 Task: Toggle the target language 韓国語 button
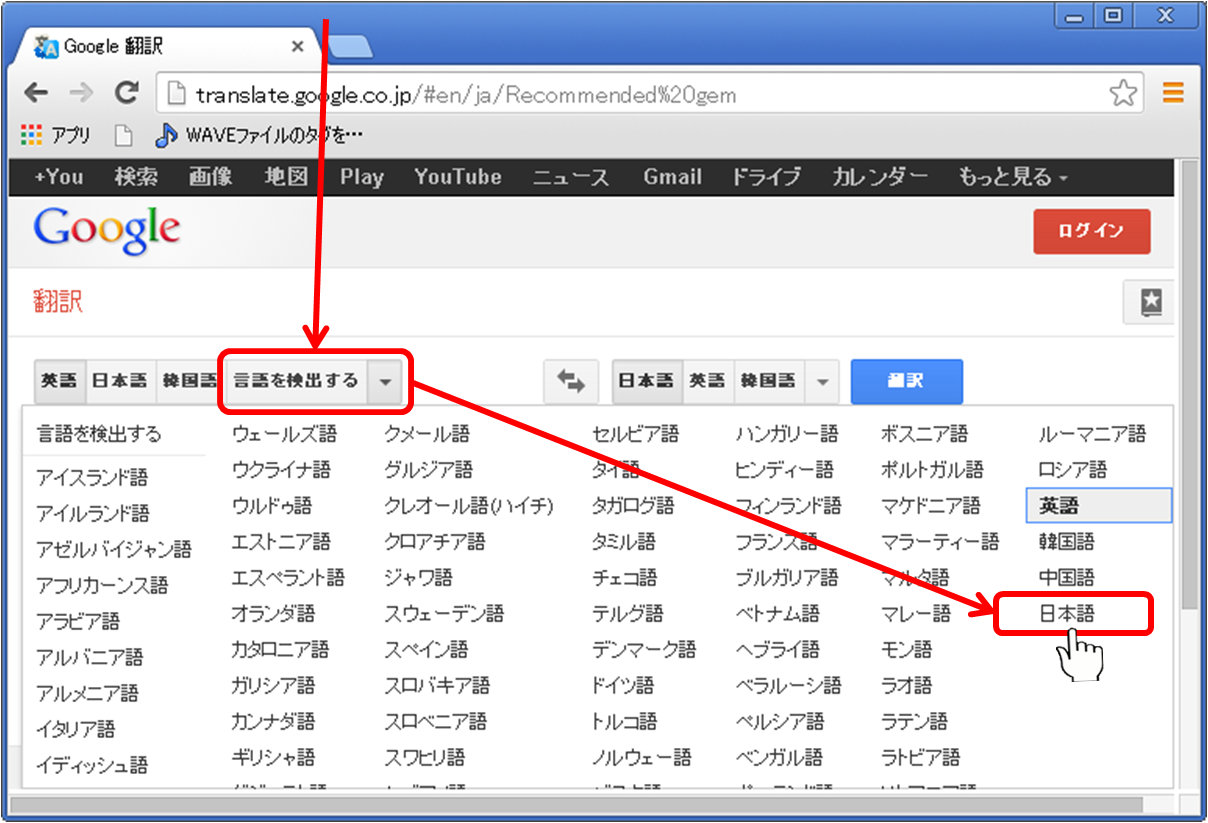click(767, 381)
